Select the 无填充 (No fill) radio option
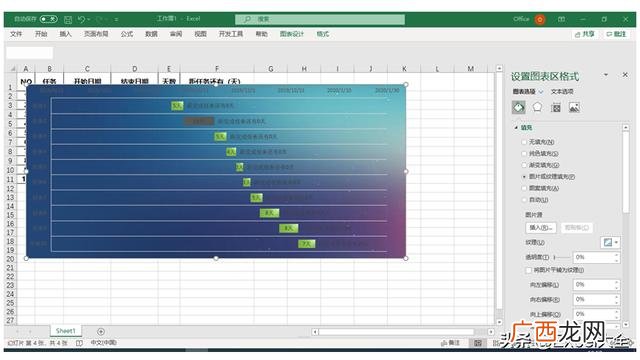This screenshot has height=360, width=640. coord(524,142)
